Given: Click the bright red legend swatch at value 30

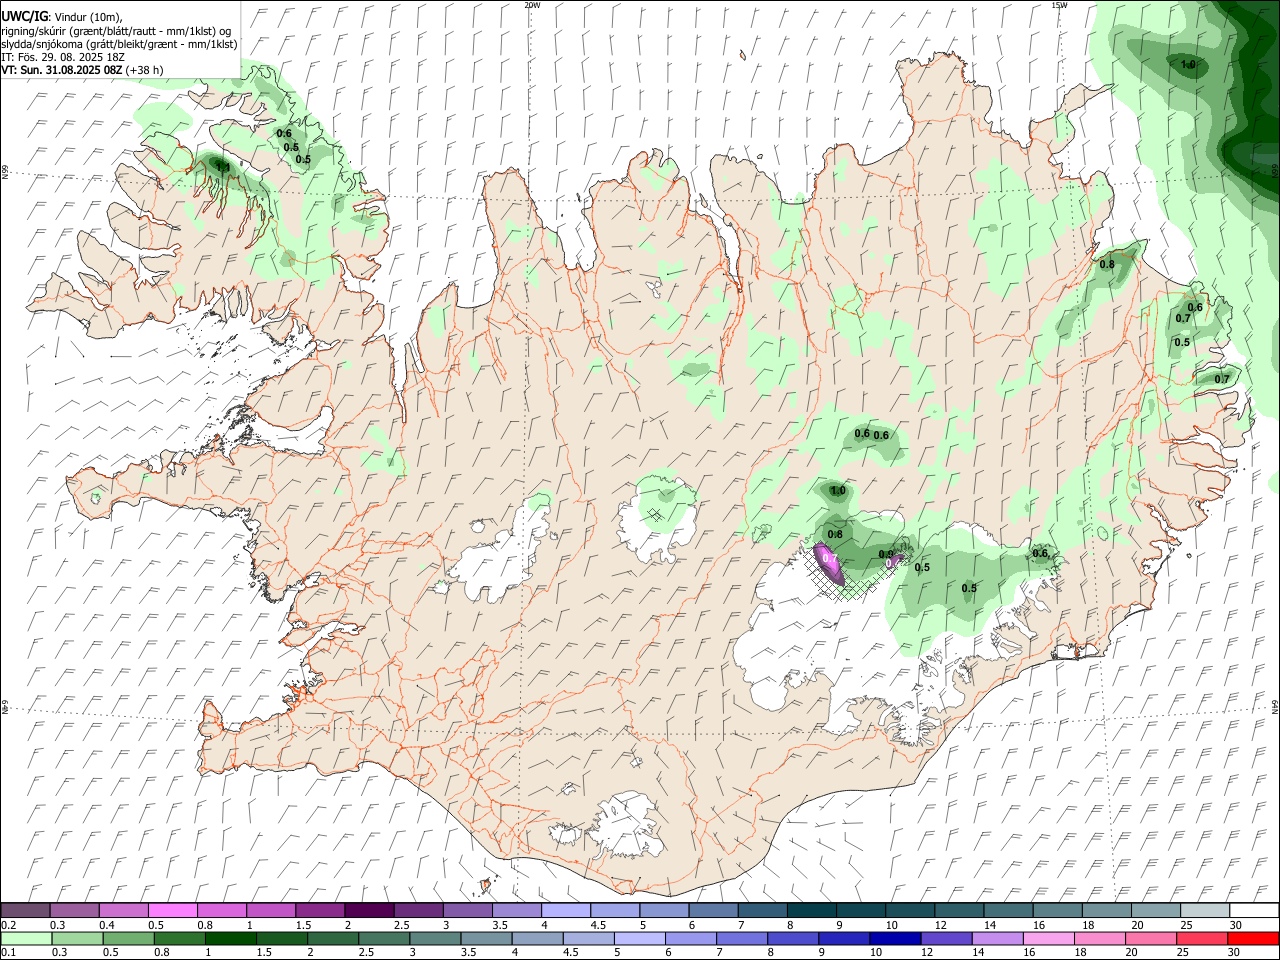Looking at the screenshot, I should coord(1254,938).
